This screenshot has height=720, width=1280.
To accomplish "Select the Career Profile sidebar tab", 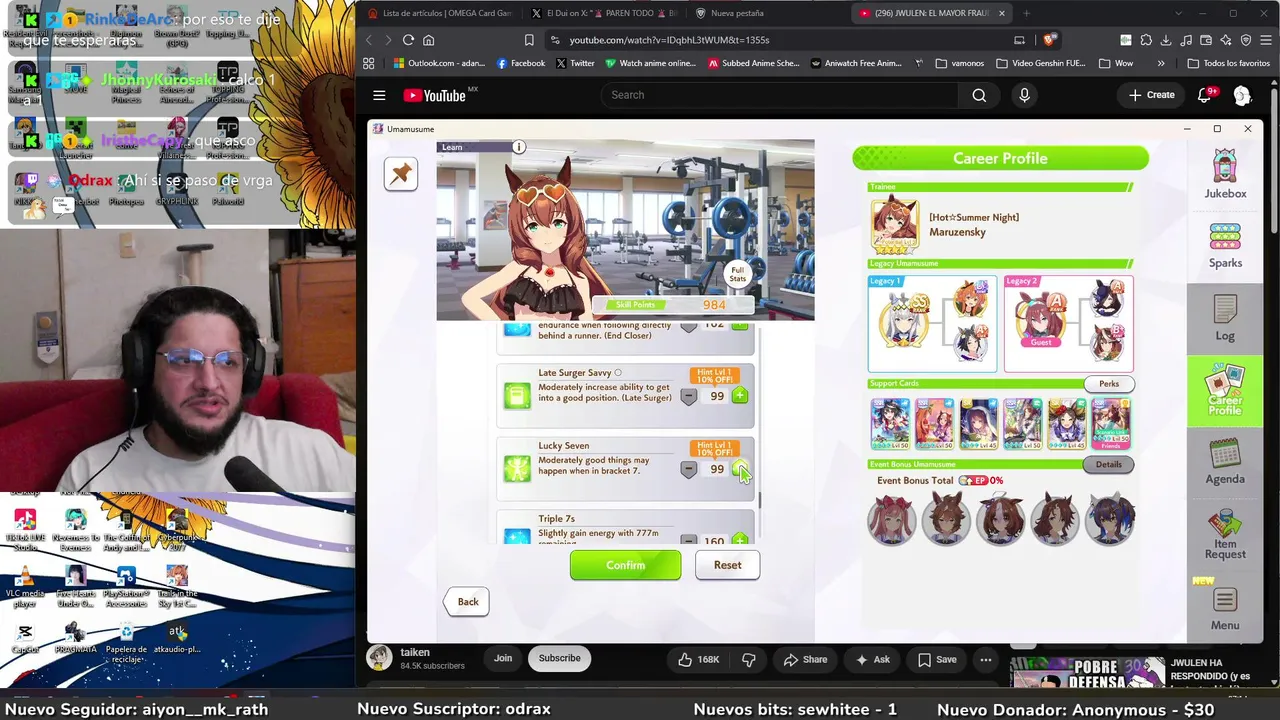I will (x=1225, y=390).
